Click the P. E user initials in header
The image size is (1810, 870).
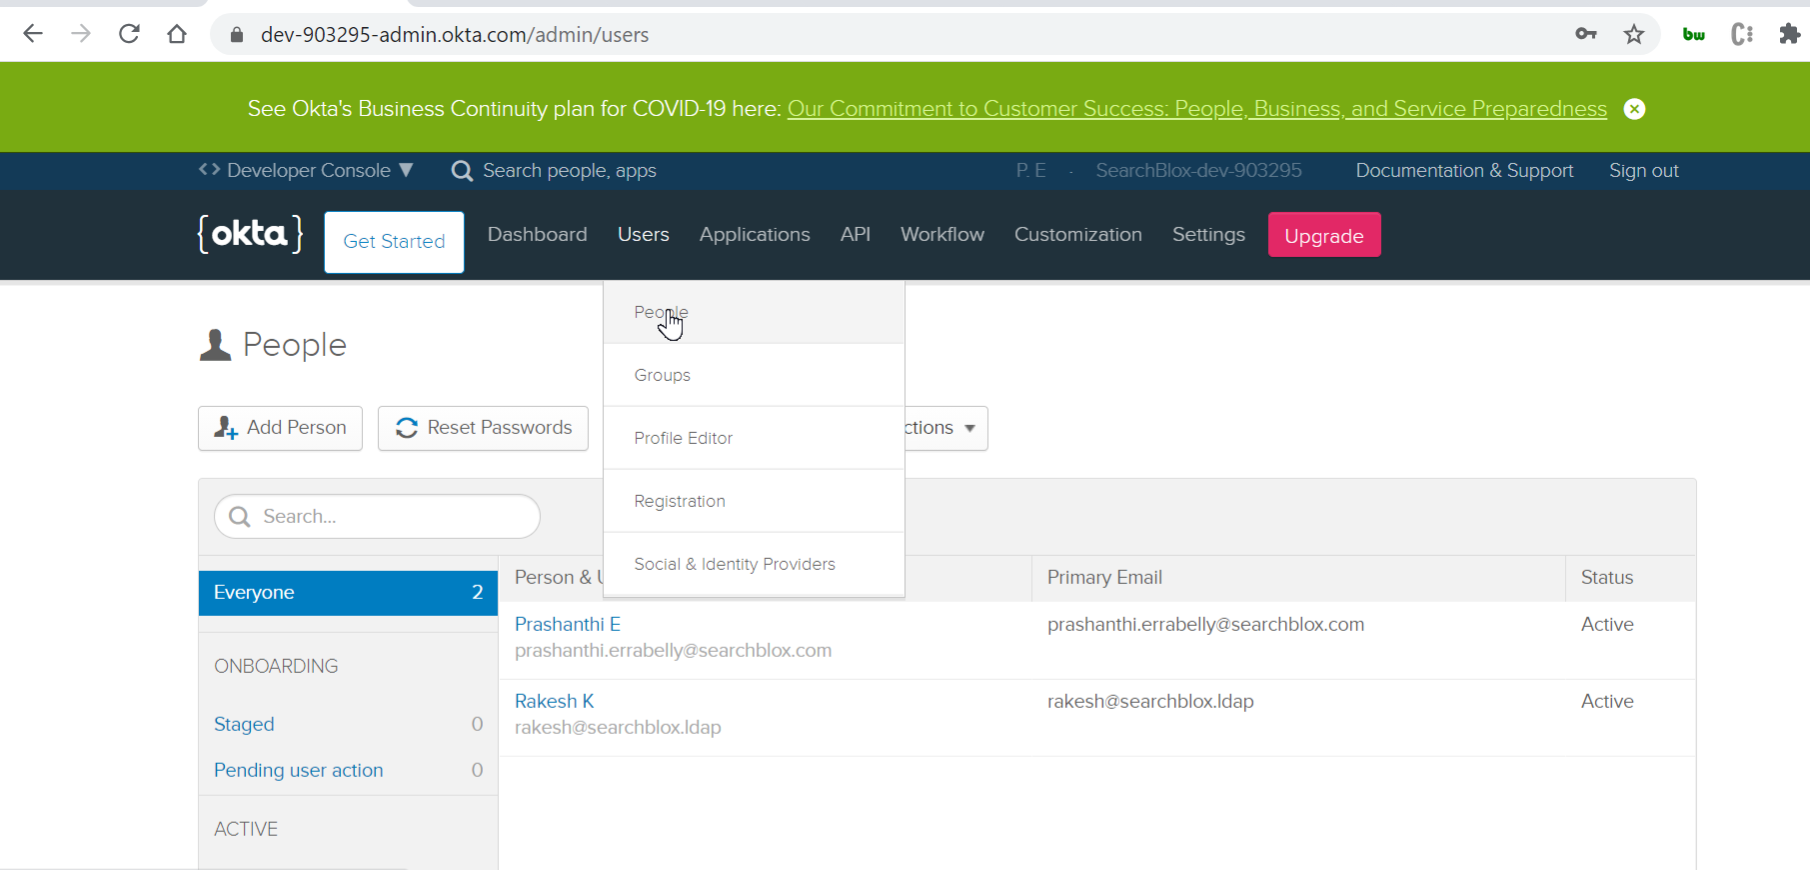point(1031,170)
